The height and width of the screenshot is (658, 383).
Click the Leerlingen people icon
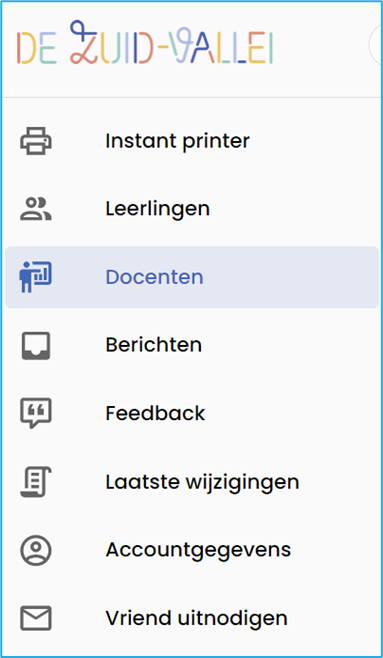pos(36,209)
